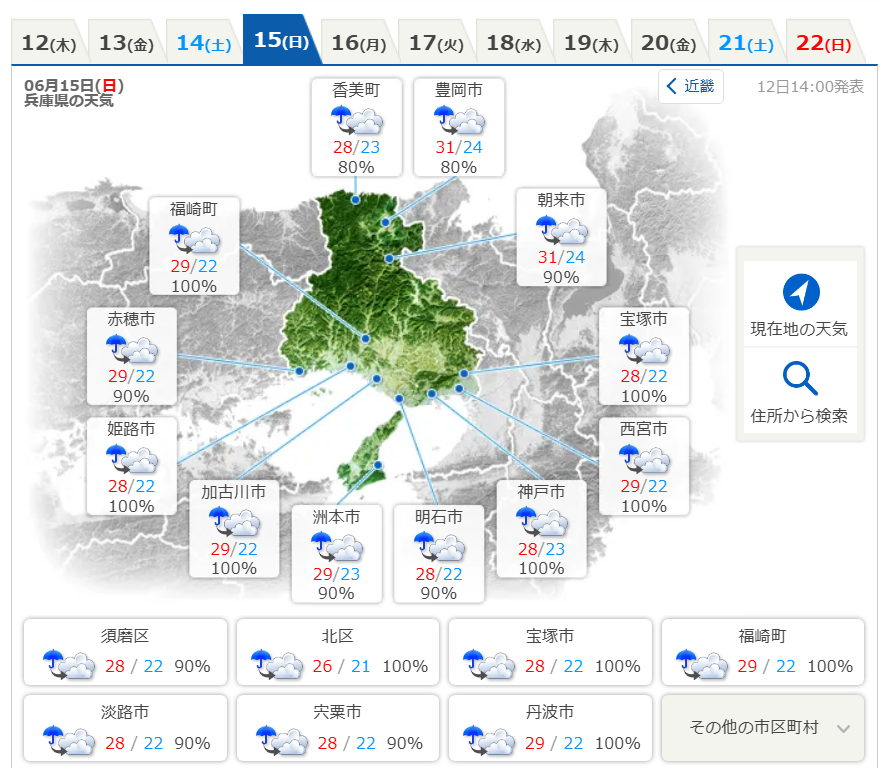
Task: Open 宝塚市 weather card on the map
Action: pyautogui.click(x=644, y=357)
